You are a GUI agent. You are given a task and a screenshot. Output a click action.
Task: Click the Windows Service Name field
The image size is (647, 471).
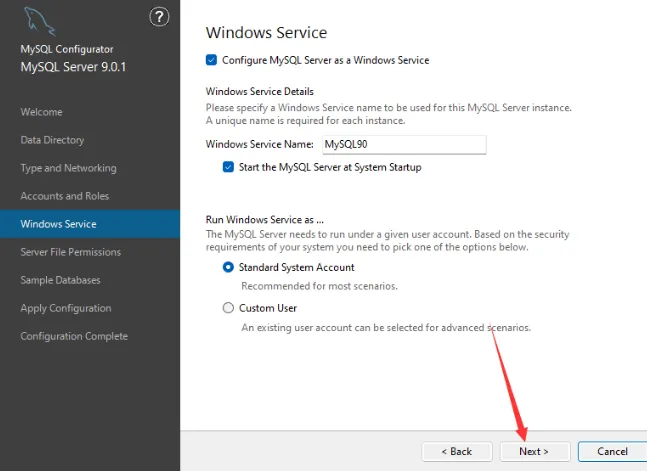(x=404, y=144)
